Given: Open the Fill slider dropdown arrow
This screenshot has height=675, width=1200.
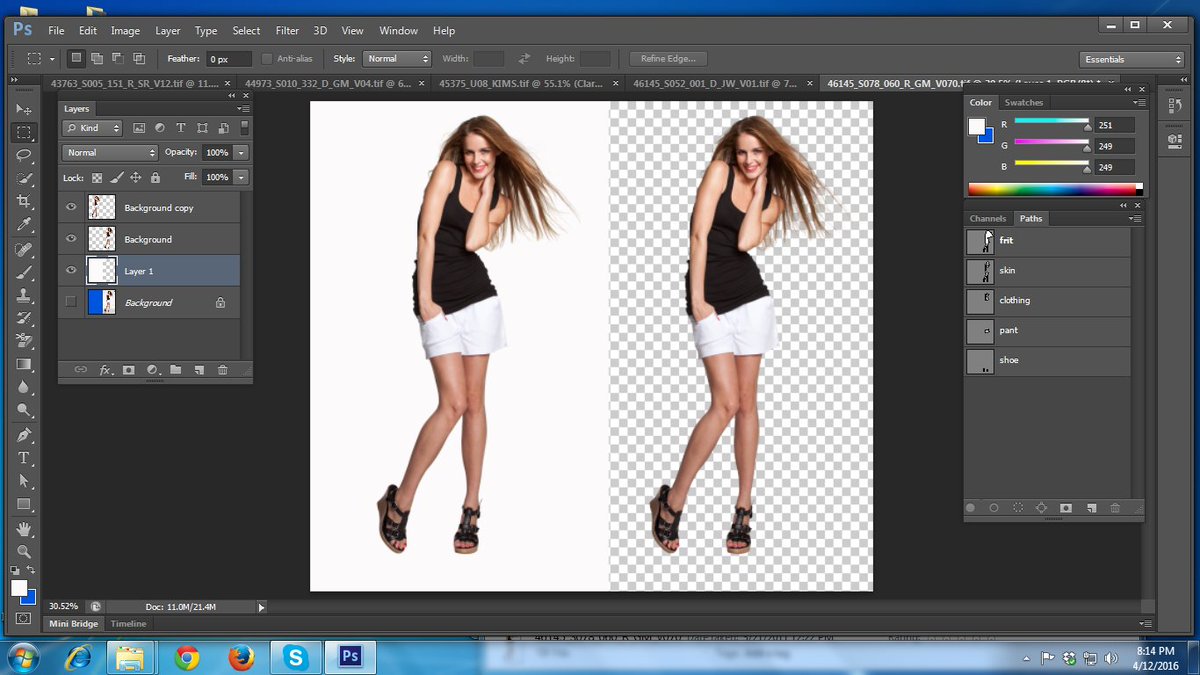Looking at the screenshot, I should pyautogui.click(x=241, y=177).
